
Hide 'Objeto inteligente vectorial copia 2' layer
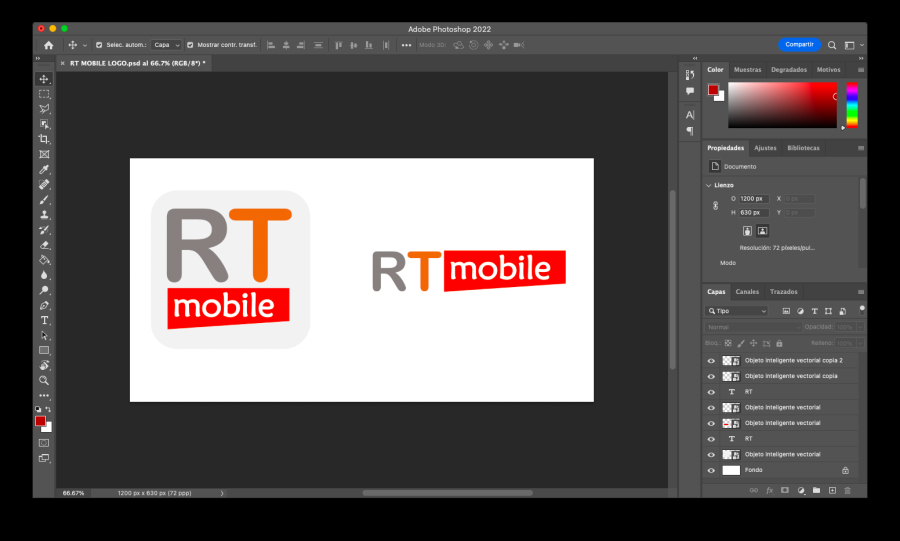(x=711, y=360)
